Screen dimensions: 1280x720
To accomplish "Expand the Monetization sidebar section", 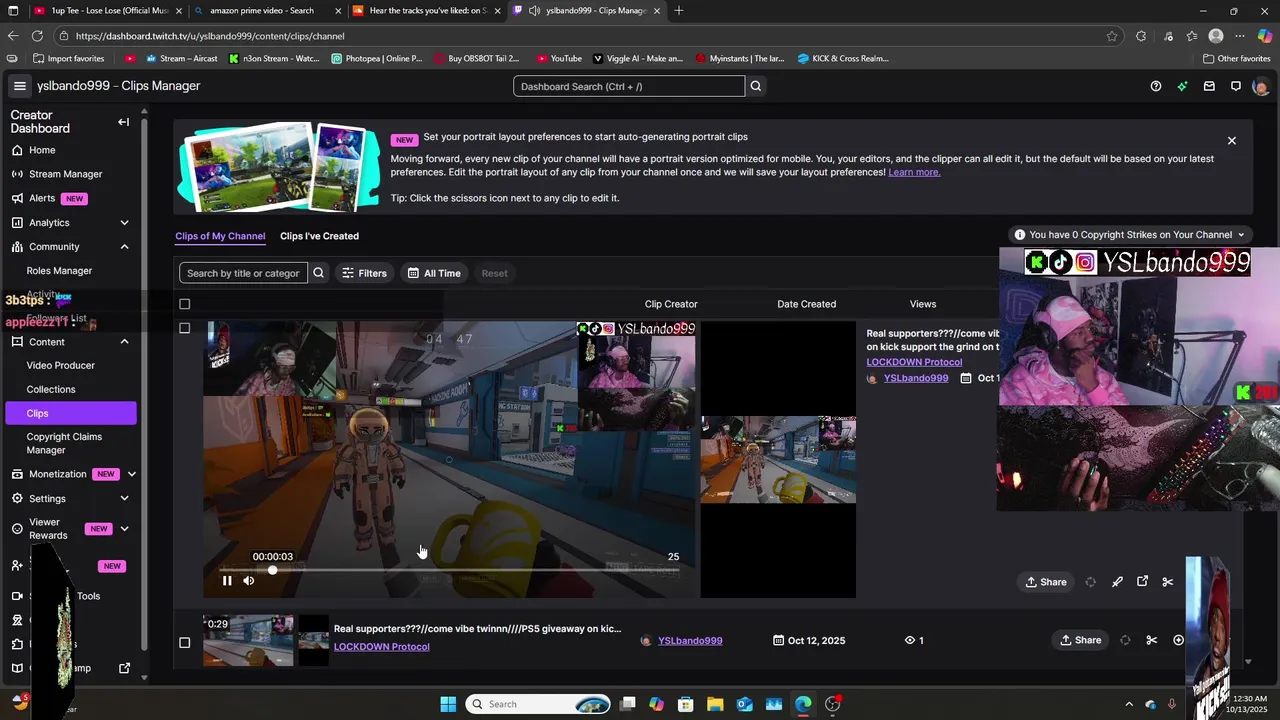I will pos(131,474).
